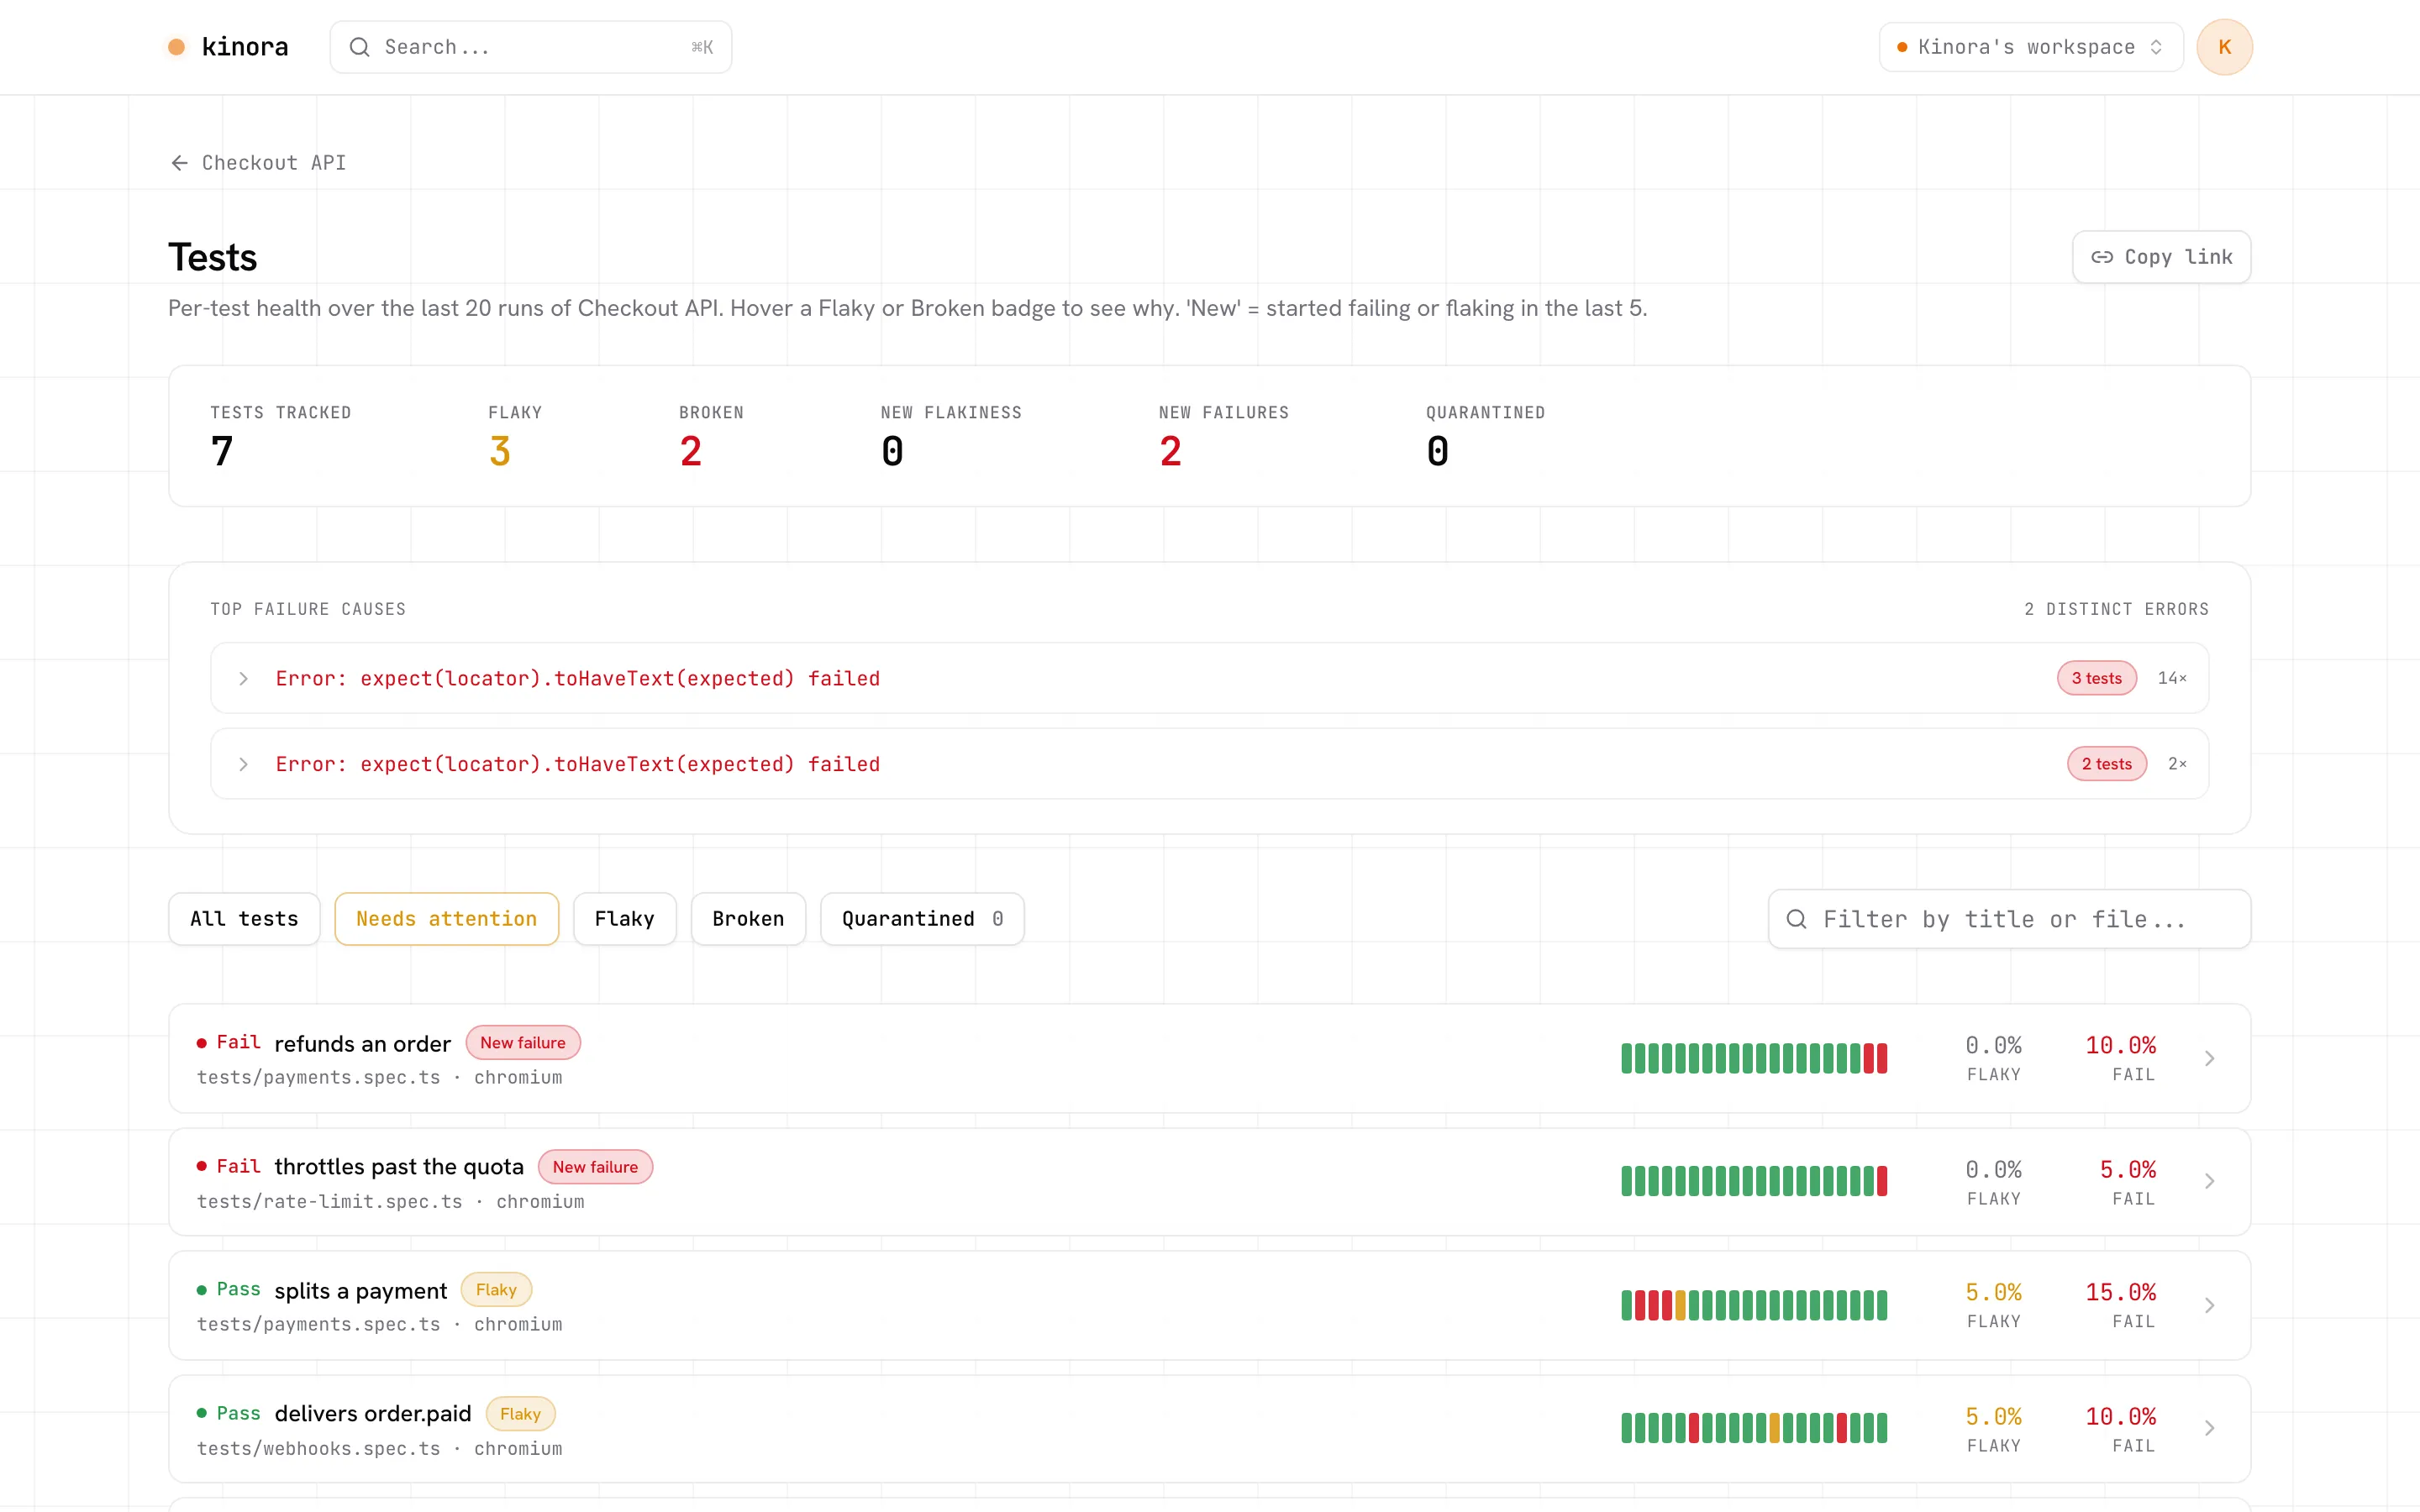Click the 2 tests badge
2420x1512 pixels.
[x=2106, y=764]
